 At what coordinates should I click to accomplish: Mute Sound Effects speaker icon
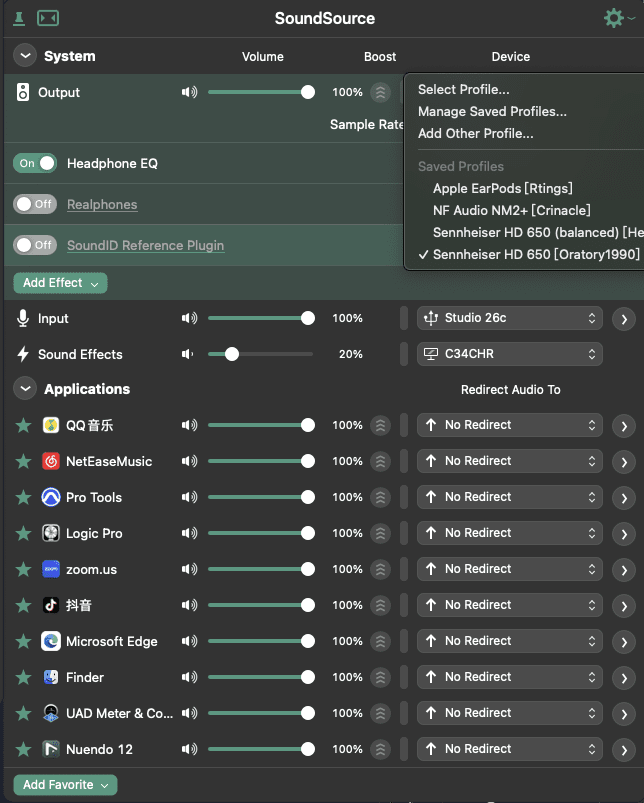pos(187,354)
